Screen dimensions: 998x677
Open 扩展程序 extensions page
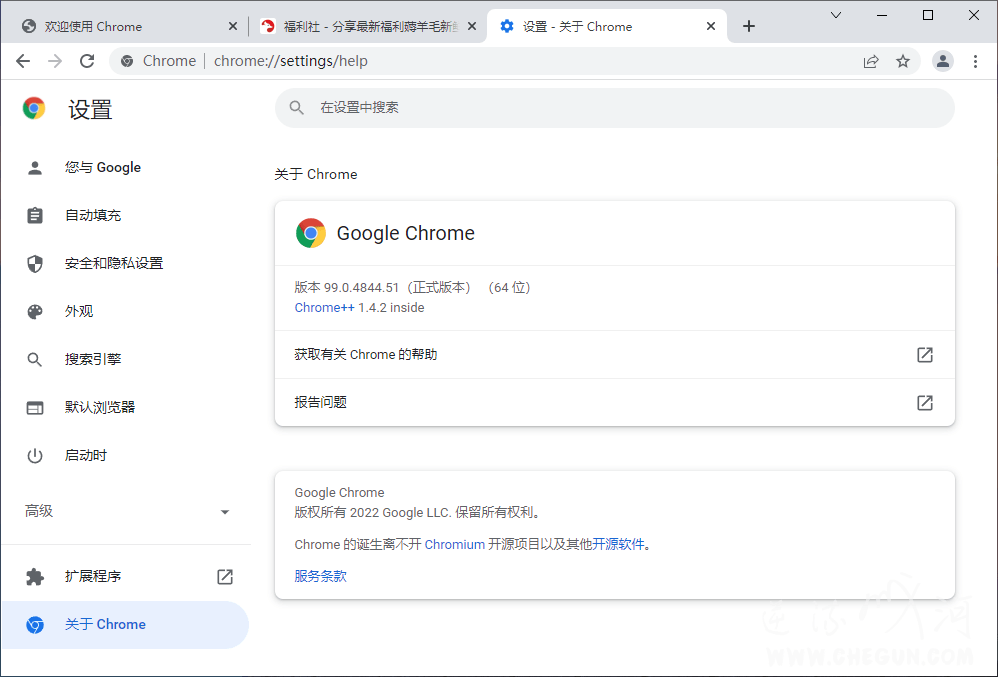coord(126,576)
